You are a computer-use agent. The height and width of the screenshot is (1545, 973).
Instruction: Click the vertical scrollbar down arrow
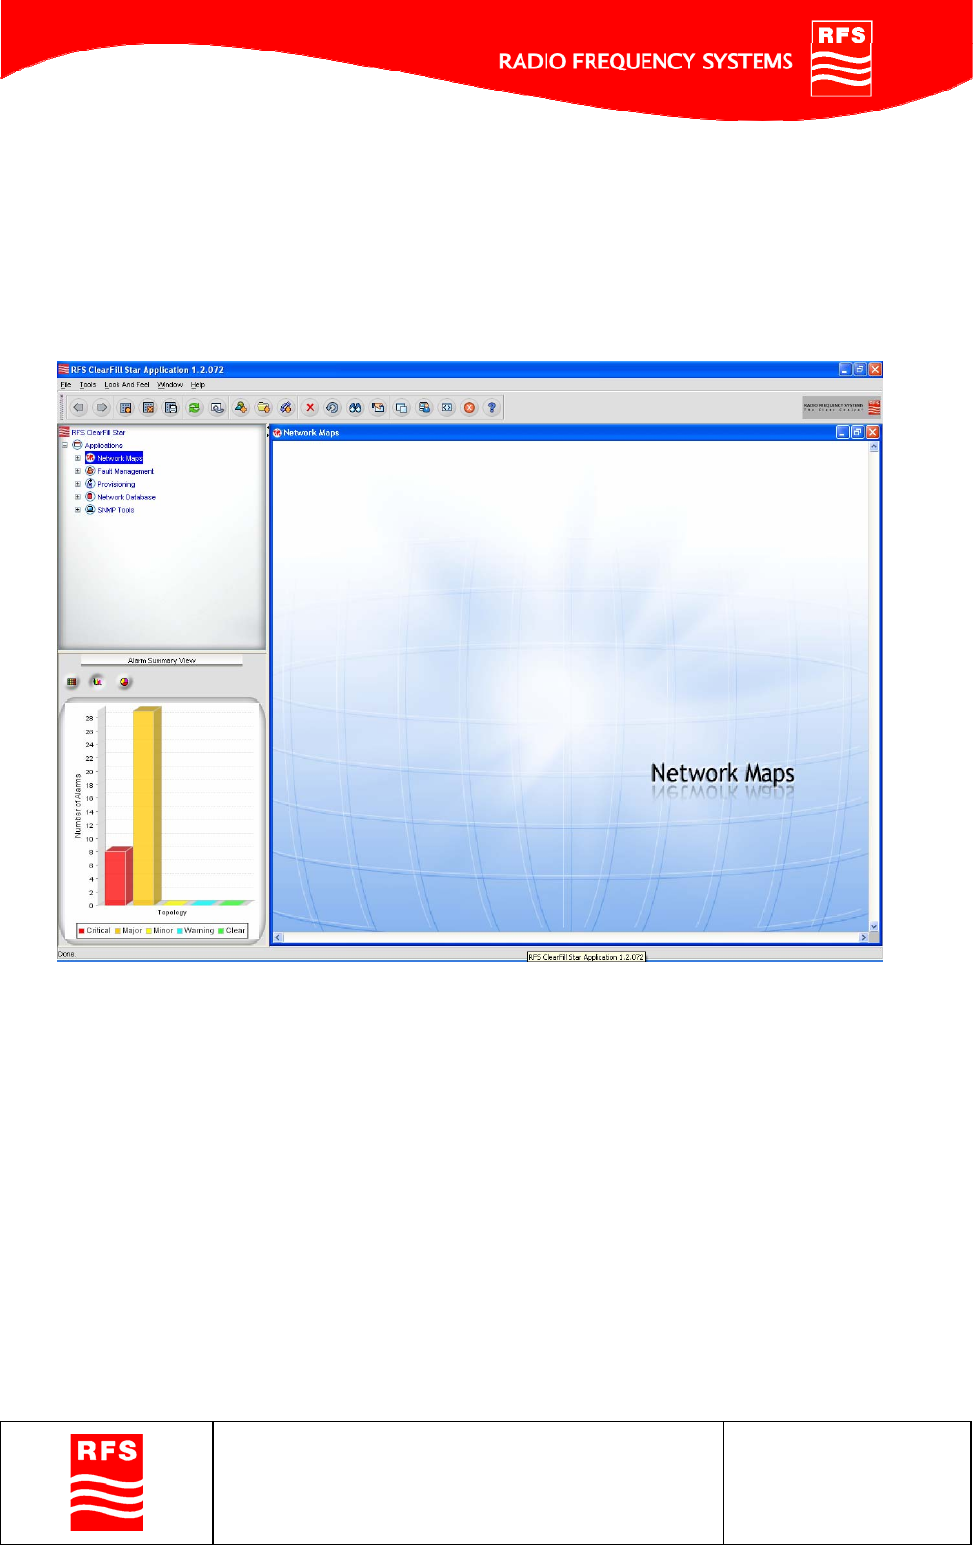874,926
